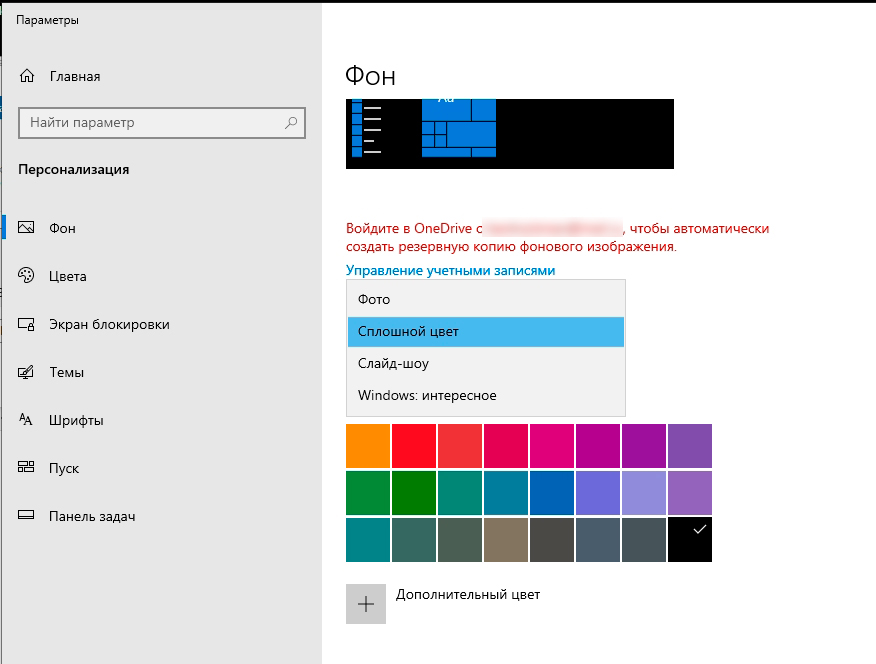This screenshot has height=664, width=876.
Task: Pick the black checked color swatch
Action: (x=689, y=539)
